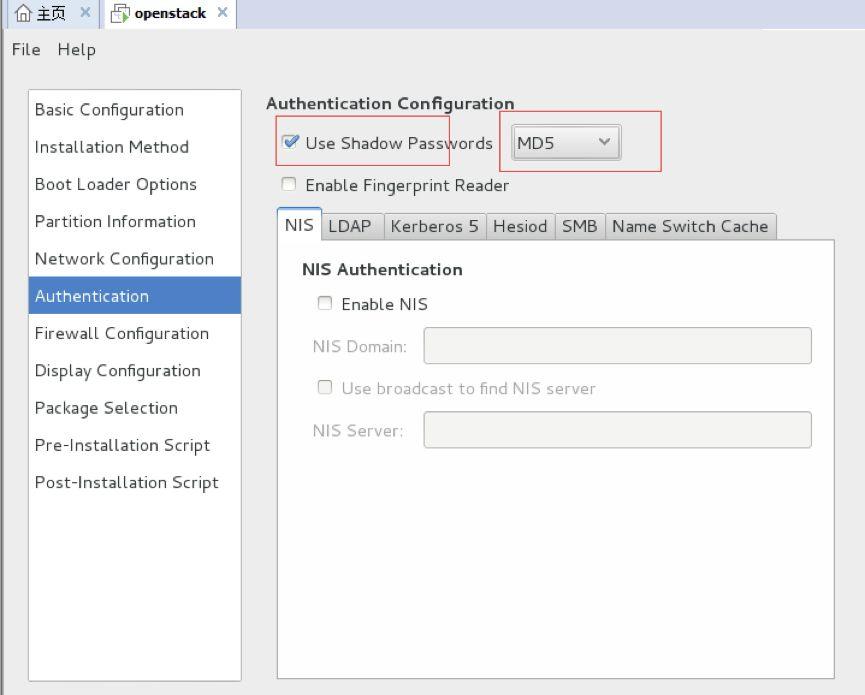The width and height of the screenshot is (865, 695).
Task: Open Post-Installation Script section
Action: pyautogui.click(x=126, y=482)
